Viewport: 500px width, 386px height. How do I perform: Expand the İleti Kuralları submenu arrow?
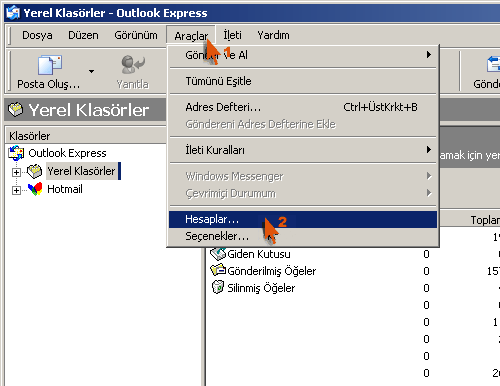click(429, 150)
